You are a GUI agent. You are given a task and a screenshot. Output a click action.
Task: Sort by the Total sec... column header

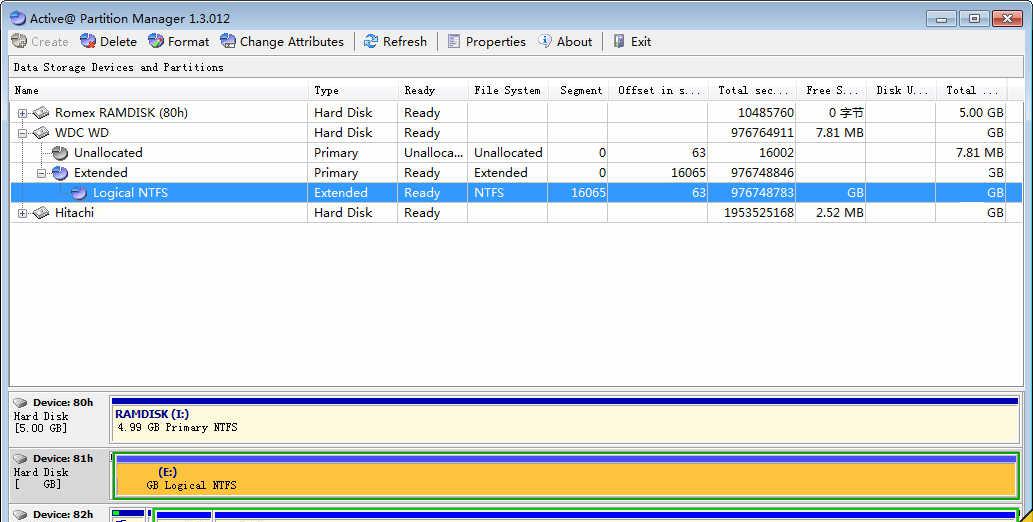tap(752, 90)
